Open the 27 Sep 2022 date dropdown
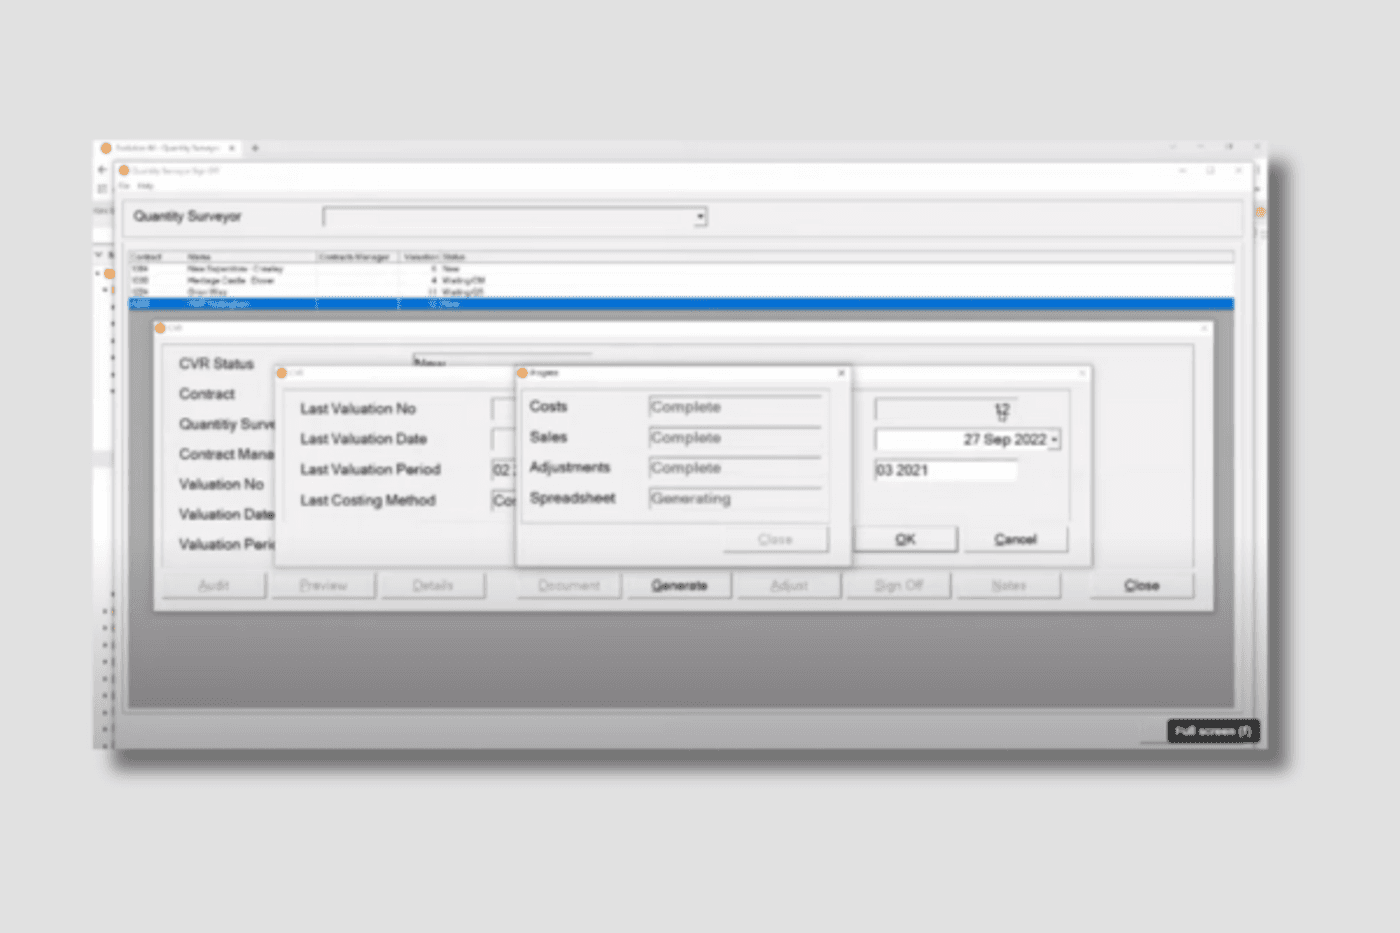Viewport: 1400px width, 933px height. (1055, 438)
